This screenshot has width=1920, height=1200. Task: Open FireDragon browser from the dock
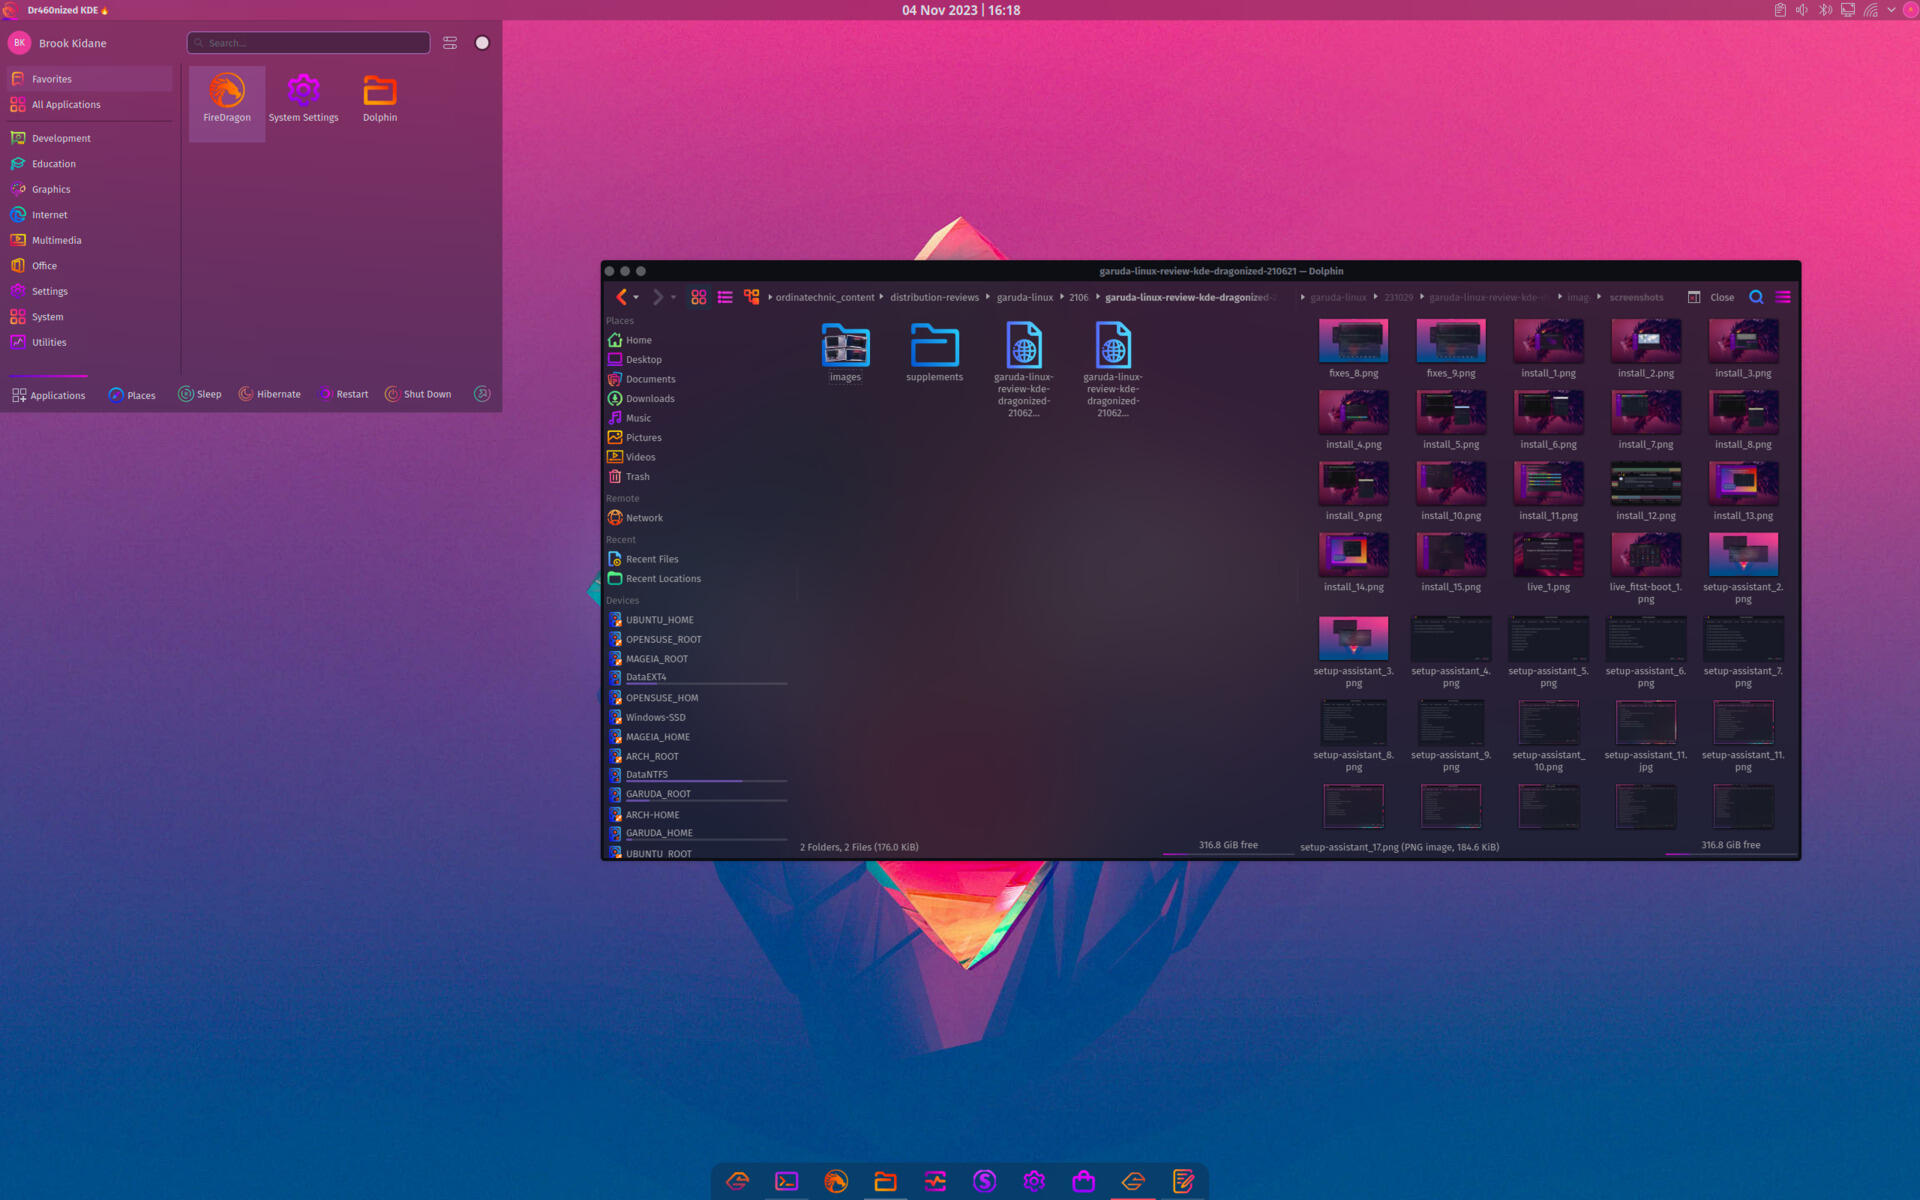click(836, 1182)
